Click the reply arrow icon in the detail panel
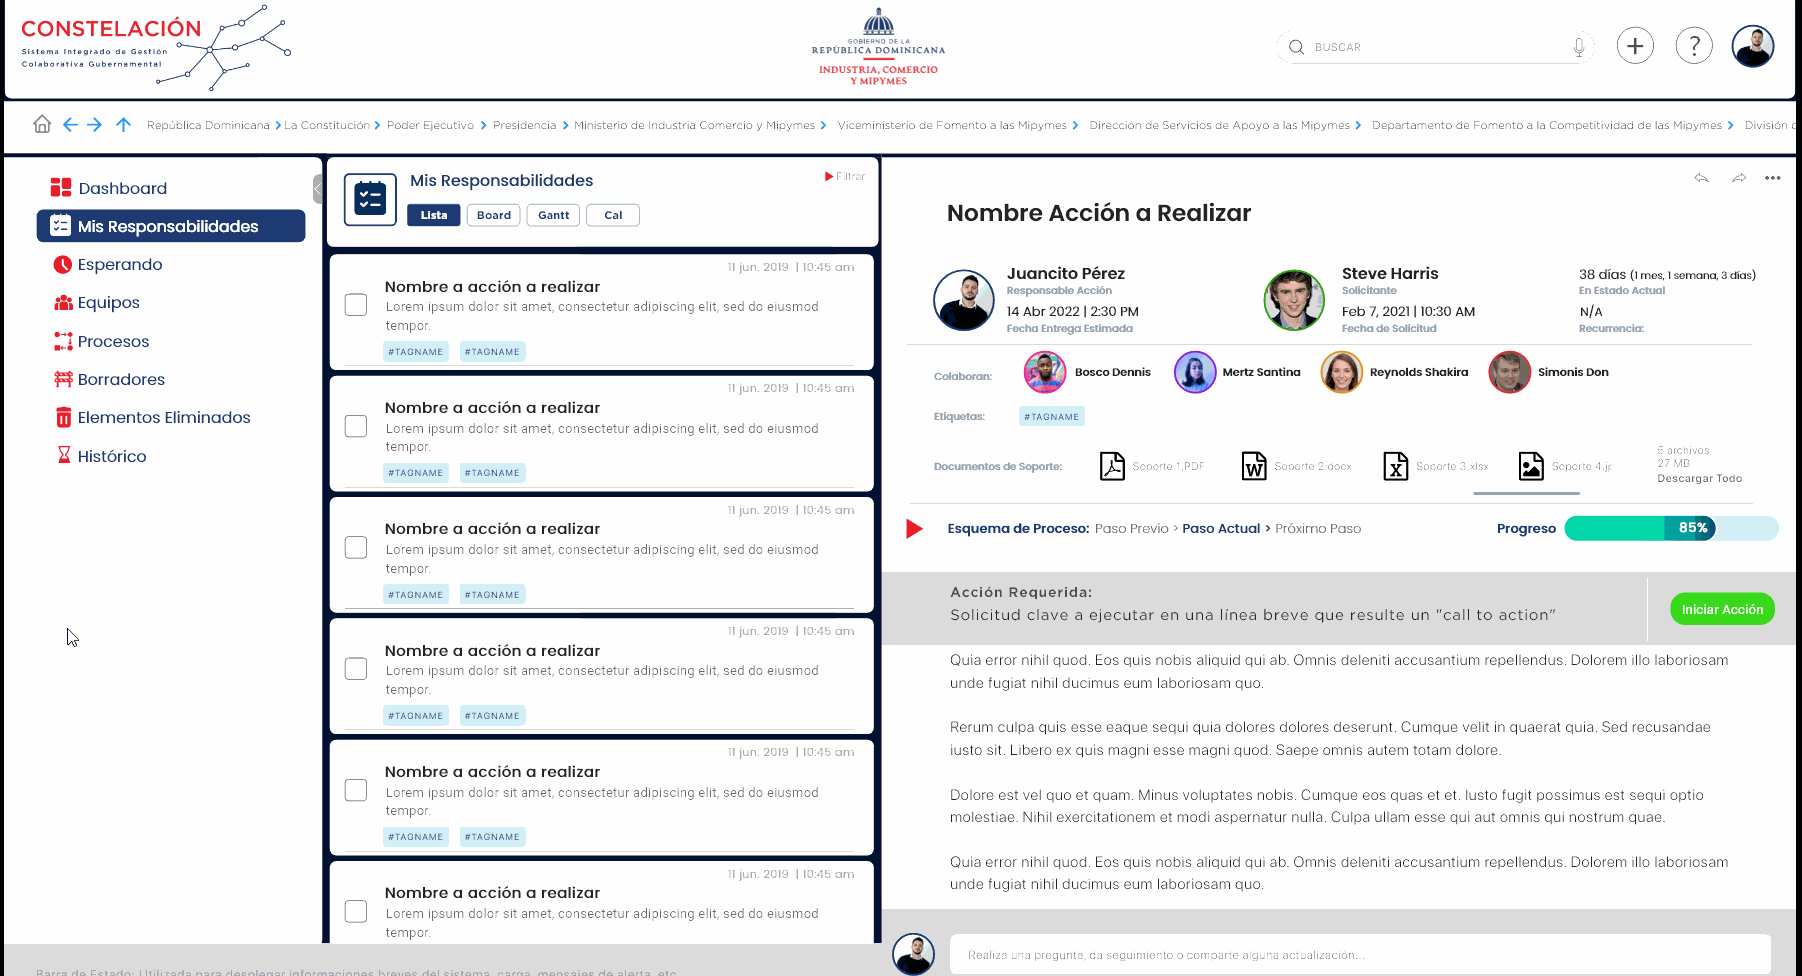The image size is (1802, 976). click(1701, 178)
